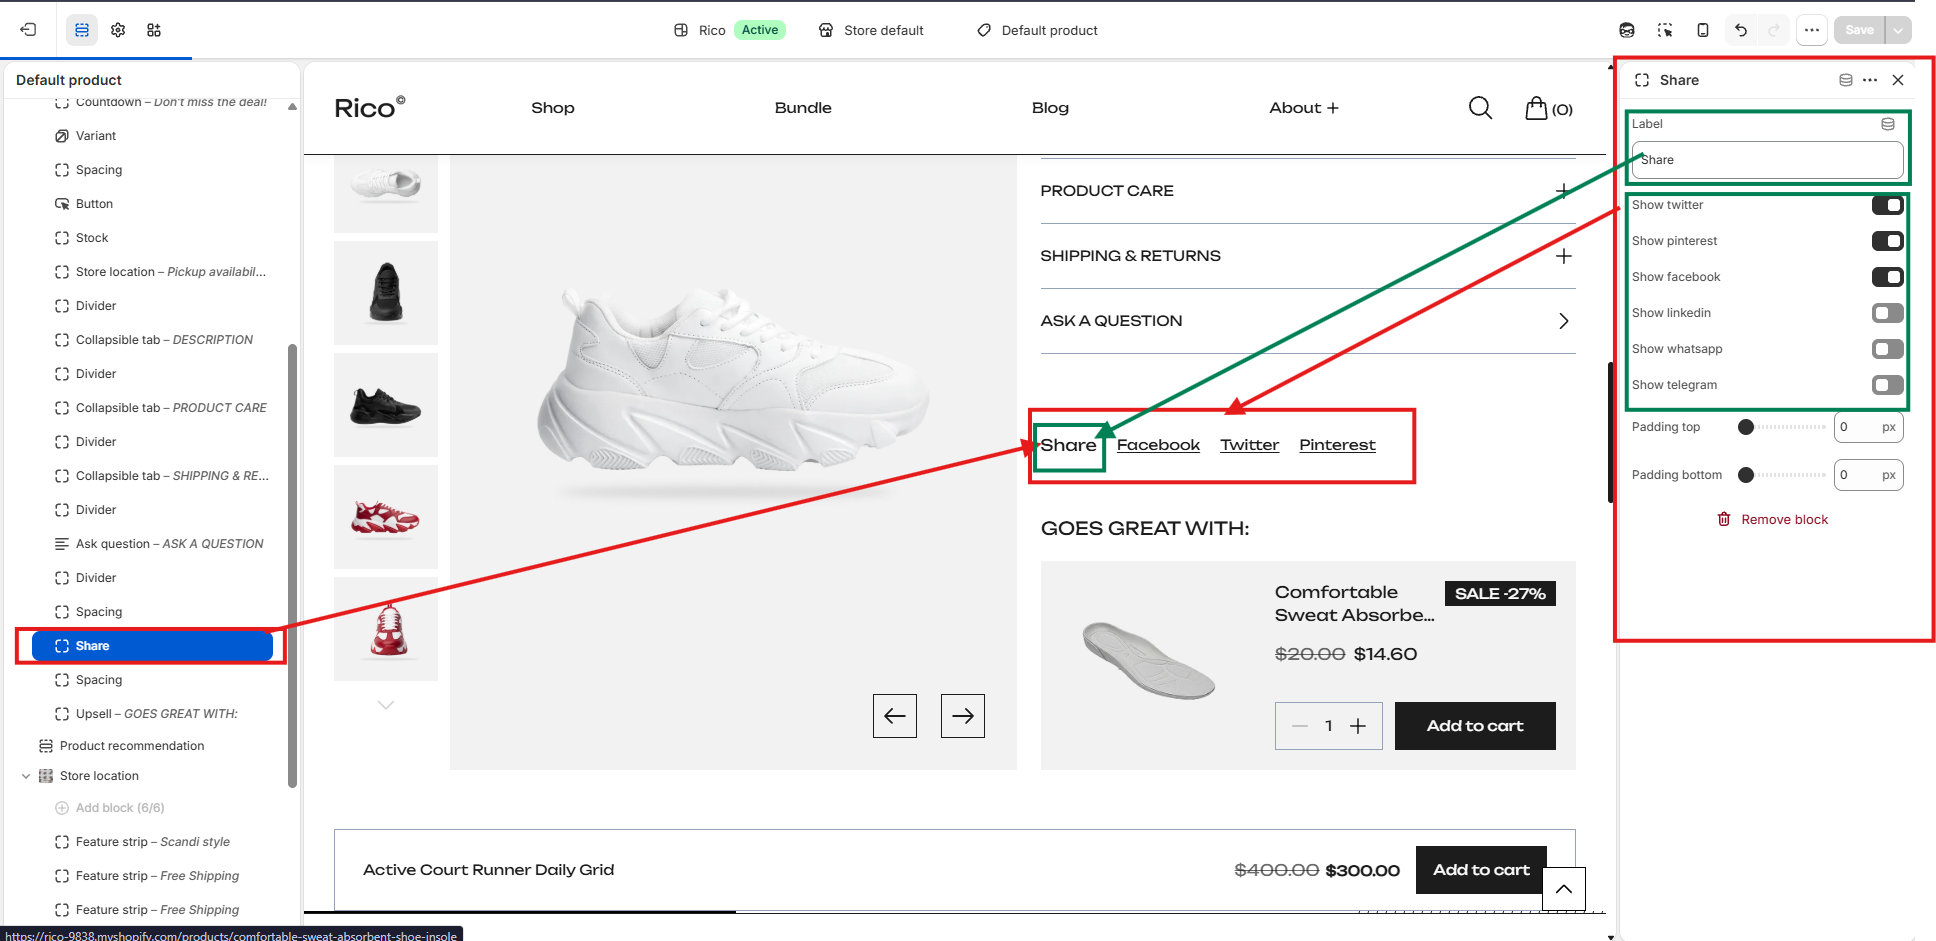
Task: Go to next product image arrow
Action: pos(963,716)
